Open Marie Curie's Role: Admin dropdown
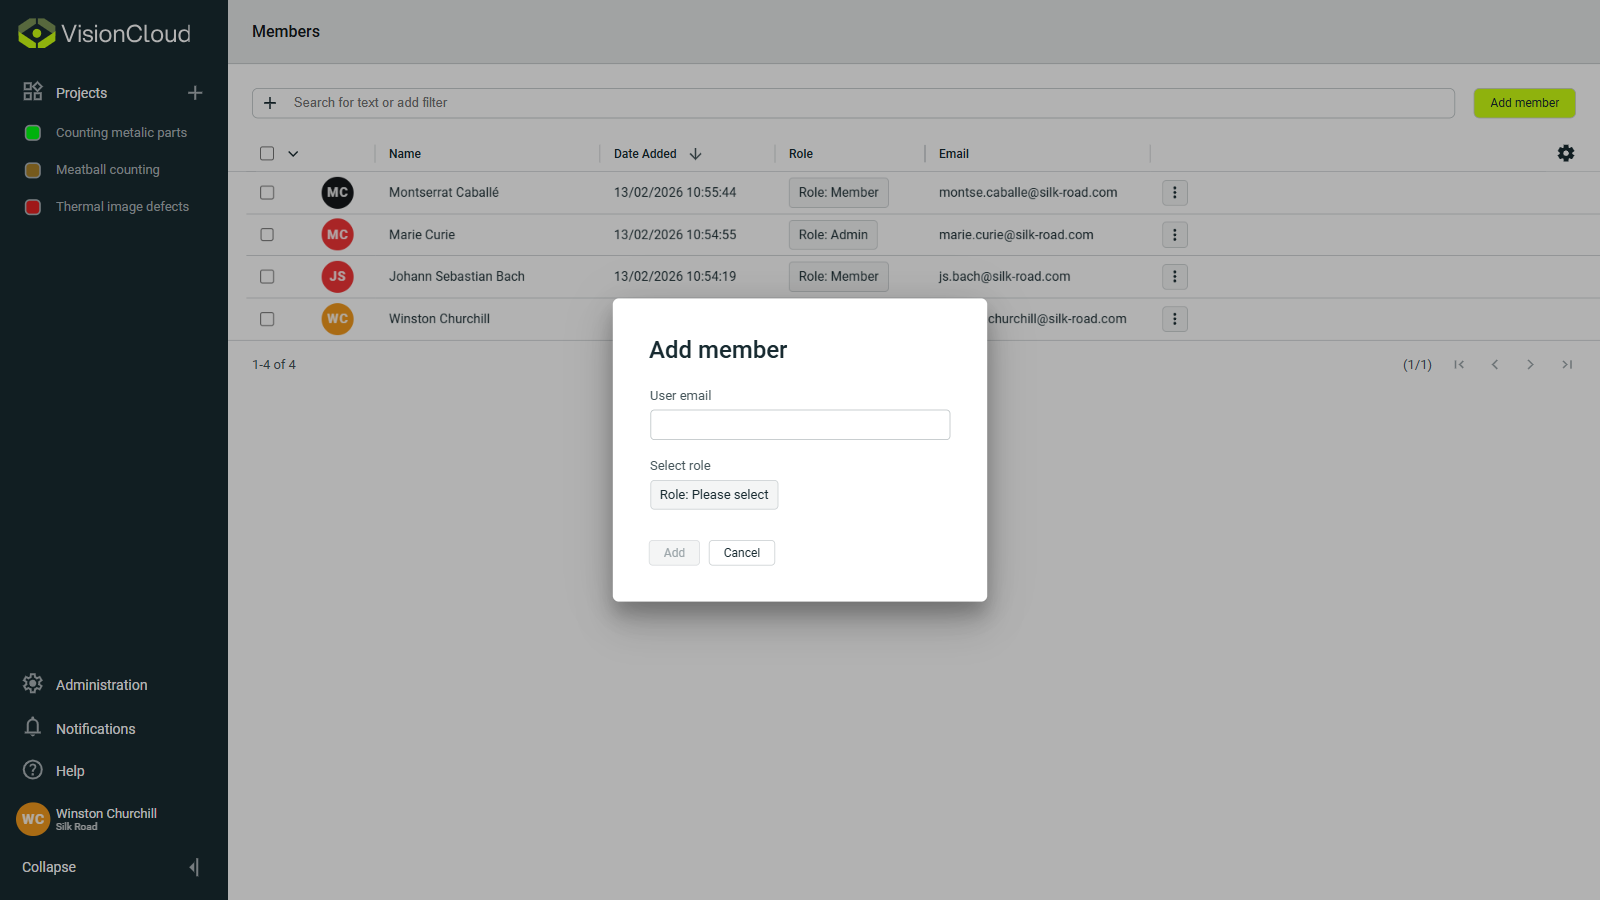Viewport: 1600px width, 900px height. click(x=833, y=235)
